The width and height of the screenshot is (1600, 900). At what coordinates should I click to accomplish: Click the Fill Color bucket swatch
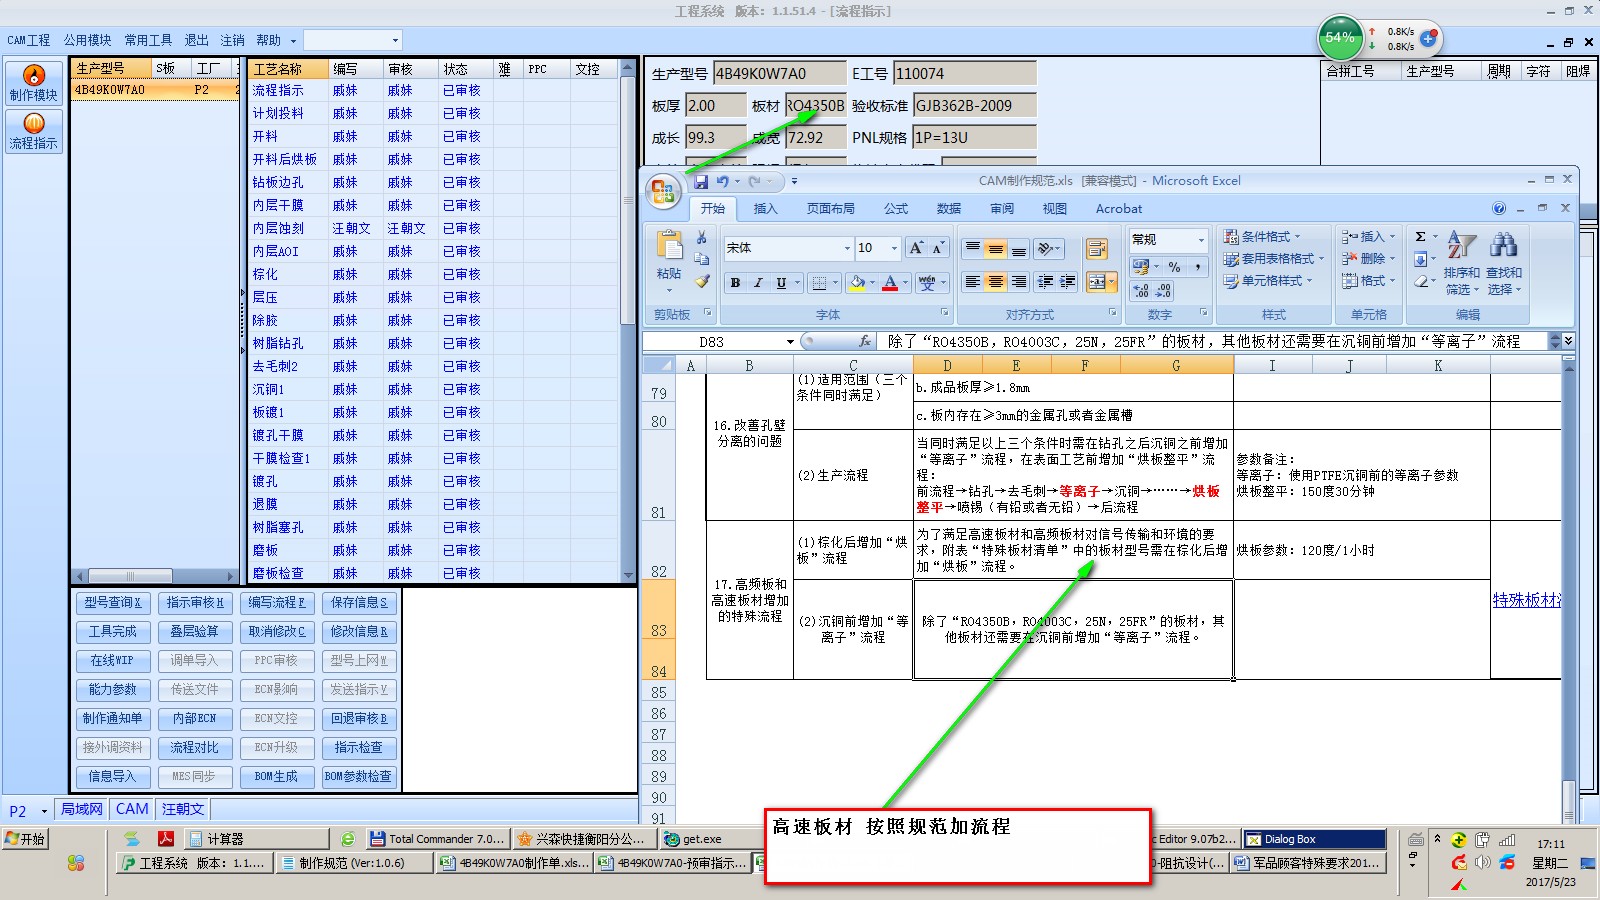857,283
